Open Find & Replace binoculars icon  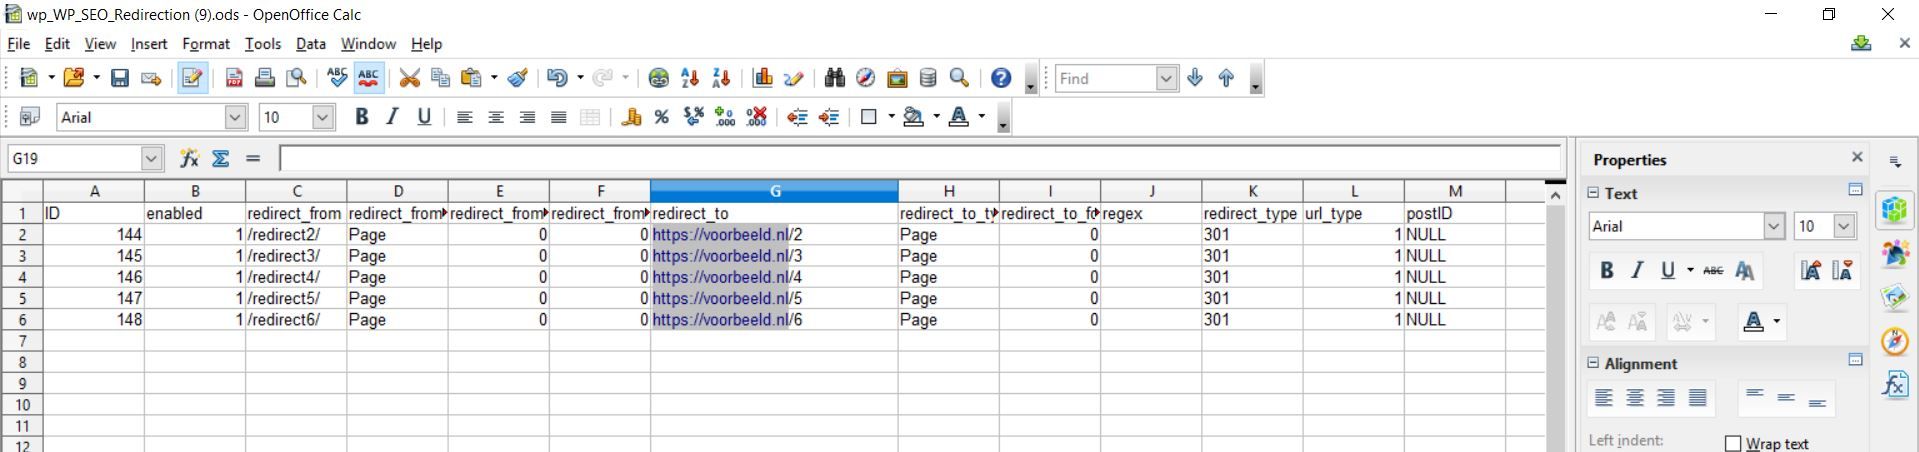coord(834,78)
